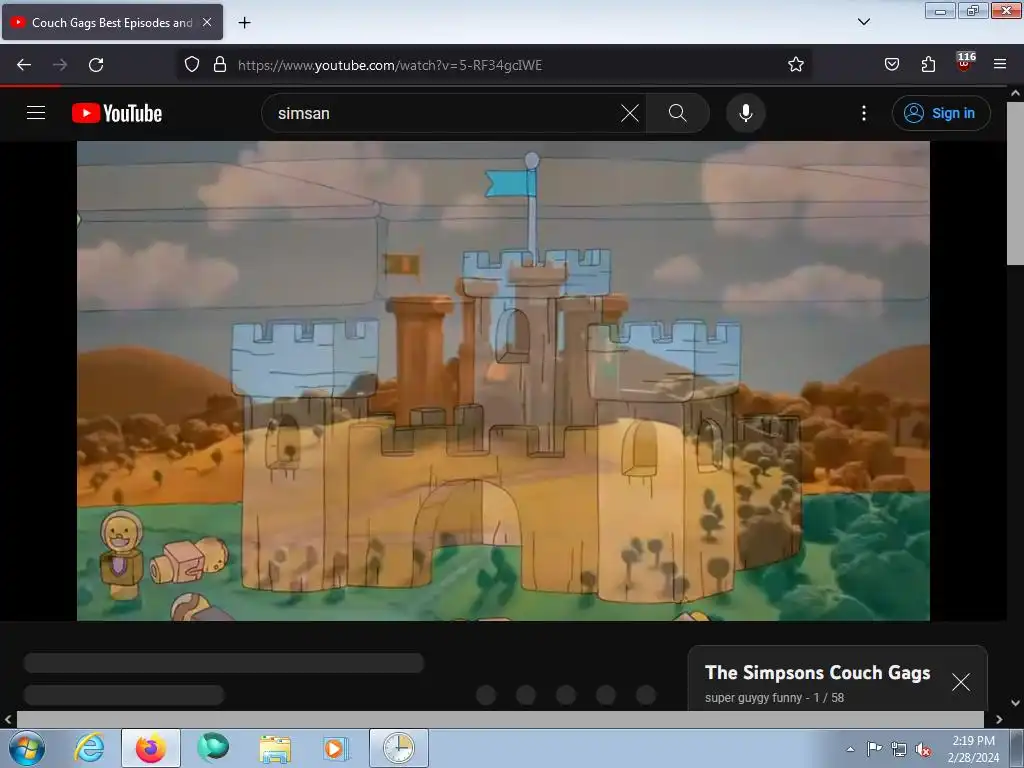Open the network tray icon
Image resolution: width=1024 pixels, height=768 pixels.
coord(899,749)
